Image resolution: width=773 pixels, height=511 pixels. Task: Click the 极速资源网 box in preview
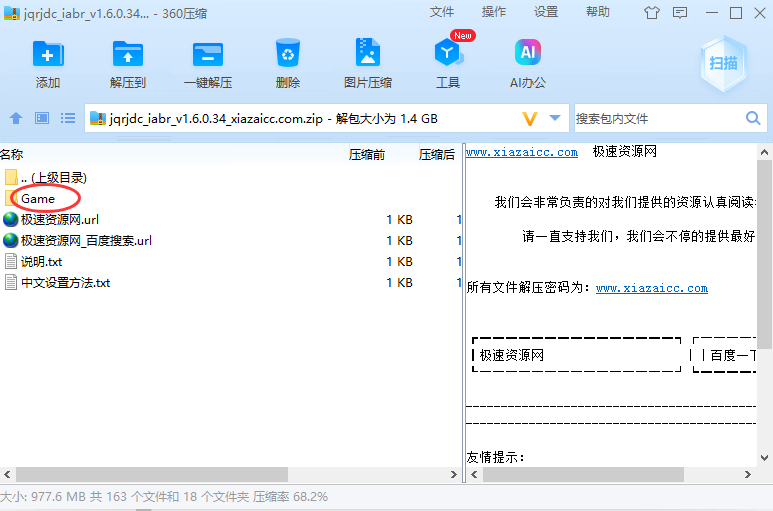pos(576,355)
